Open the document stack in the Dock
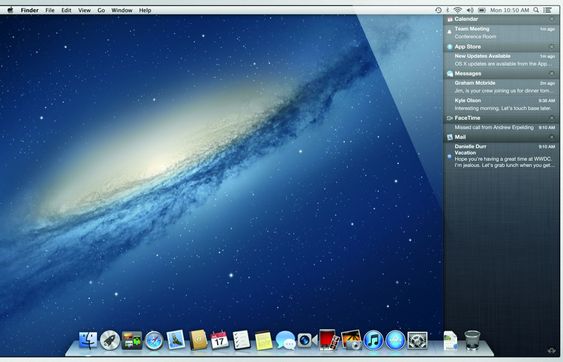This screenshot has height=362, width=563. point(450,340)
